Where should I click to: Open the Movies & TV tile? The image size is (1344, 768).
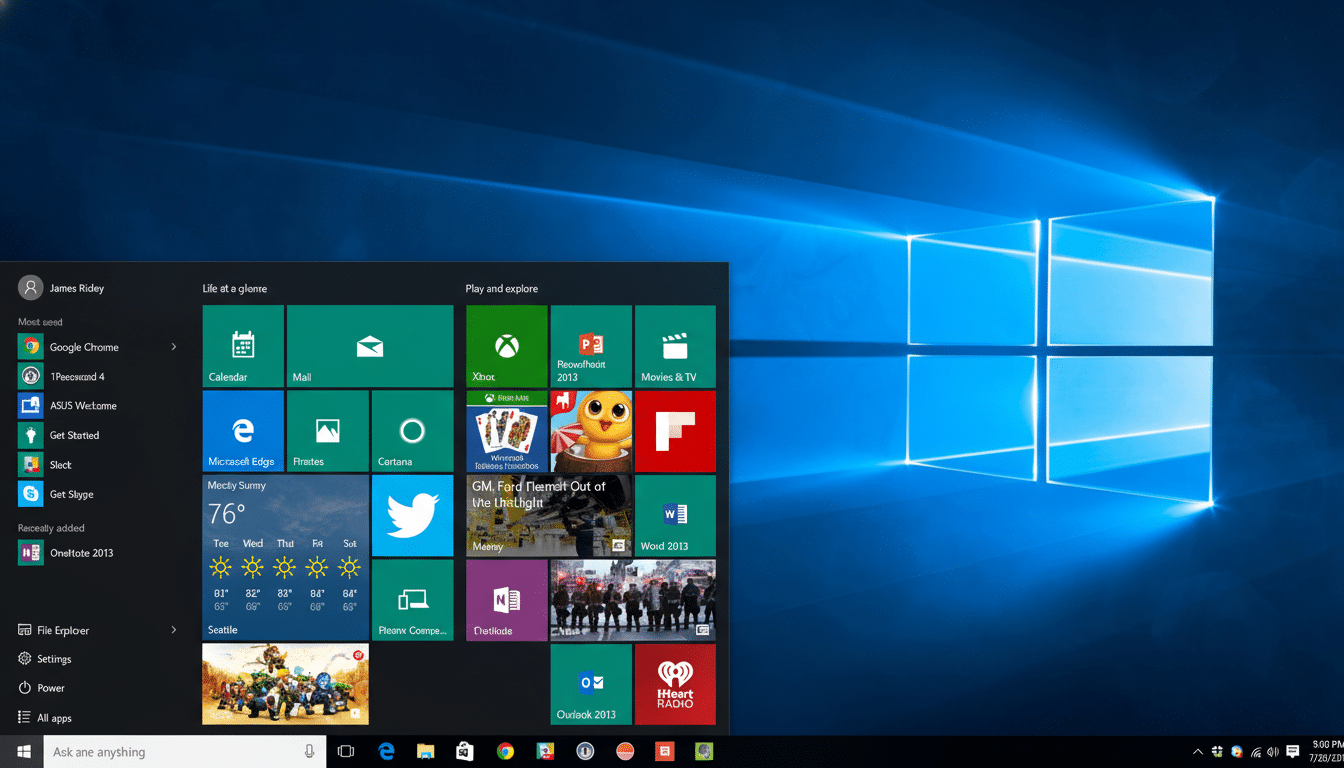pyautogui.click(x=674, y=346)
